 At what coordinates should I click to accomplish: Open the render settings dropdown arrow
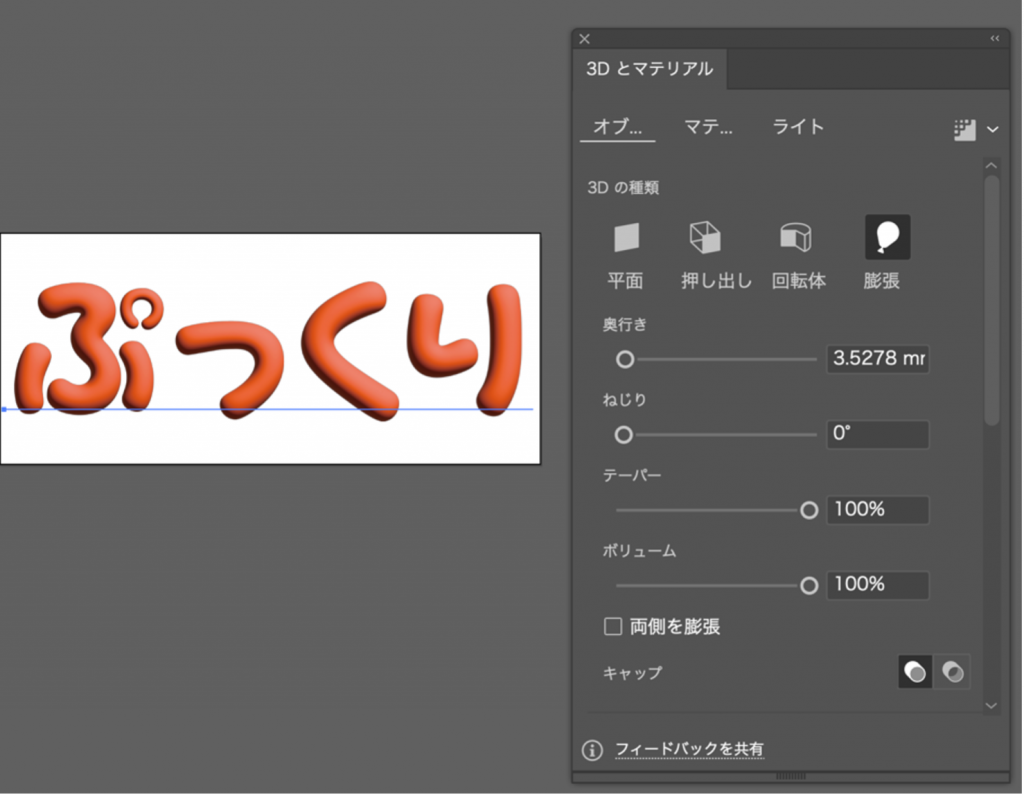993,129
